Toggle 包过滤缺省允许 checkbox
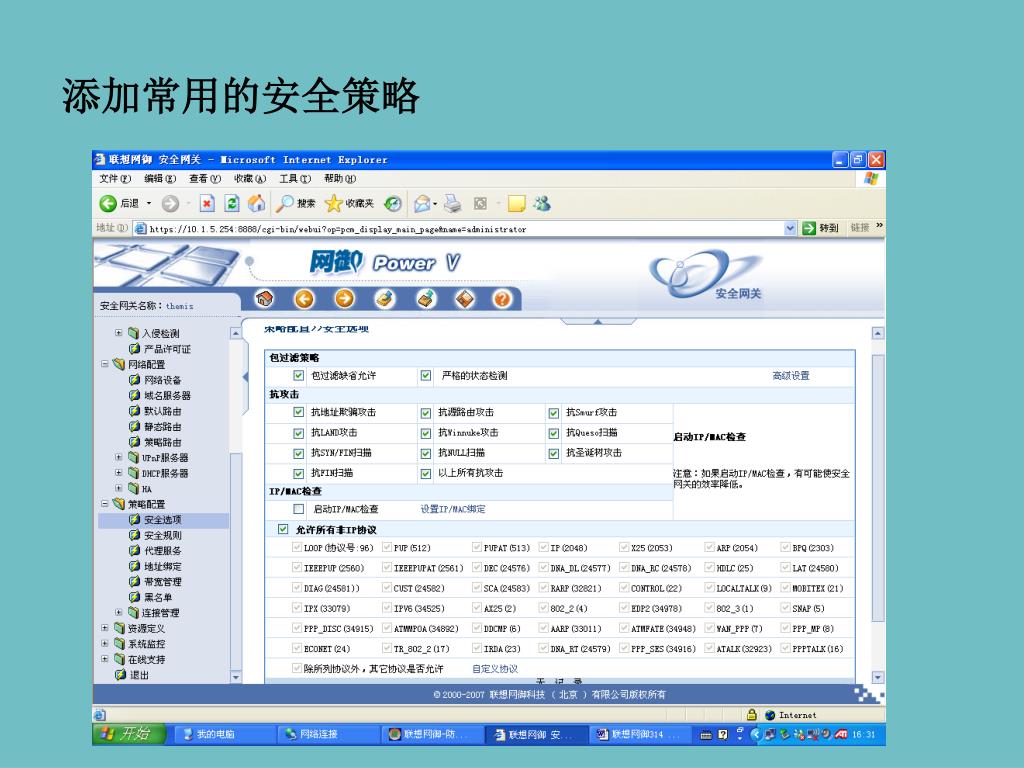The image size is (1024, 768). click(x=298, y=376)
